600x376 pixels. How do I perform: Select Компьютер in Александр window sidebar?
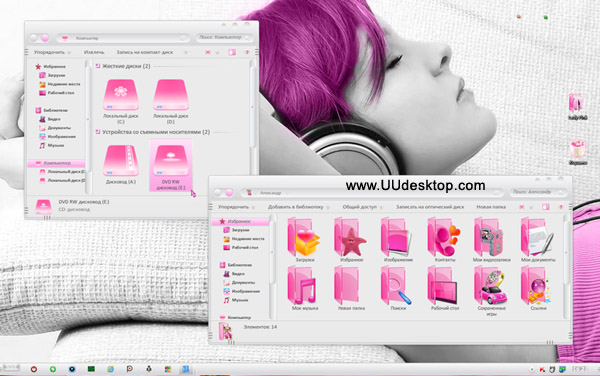click(x=235, y=317)
